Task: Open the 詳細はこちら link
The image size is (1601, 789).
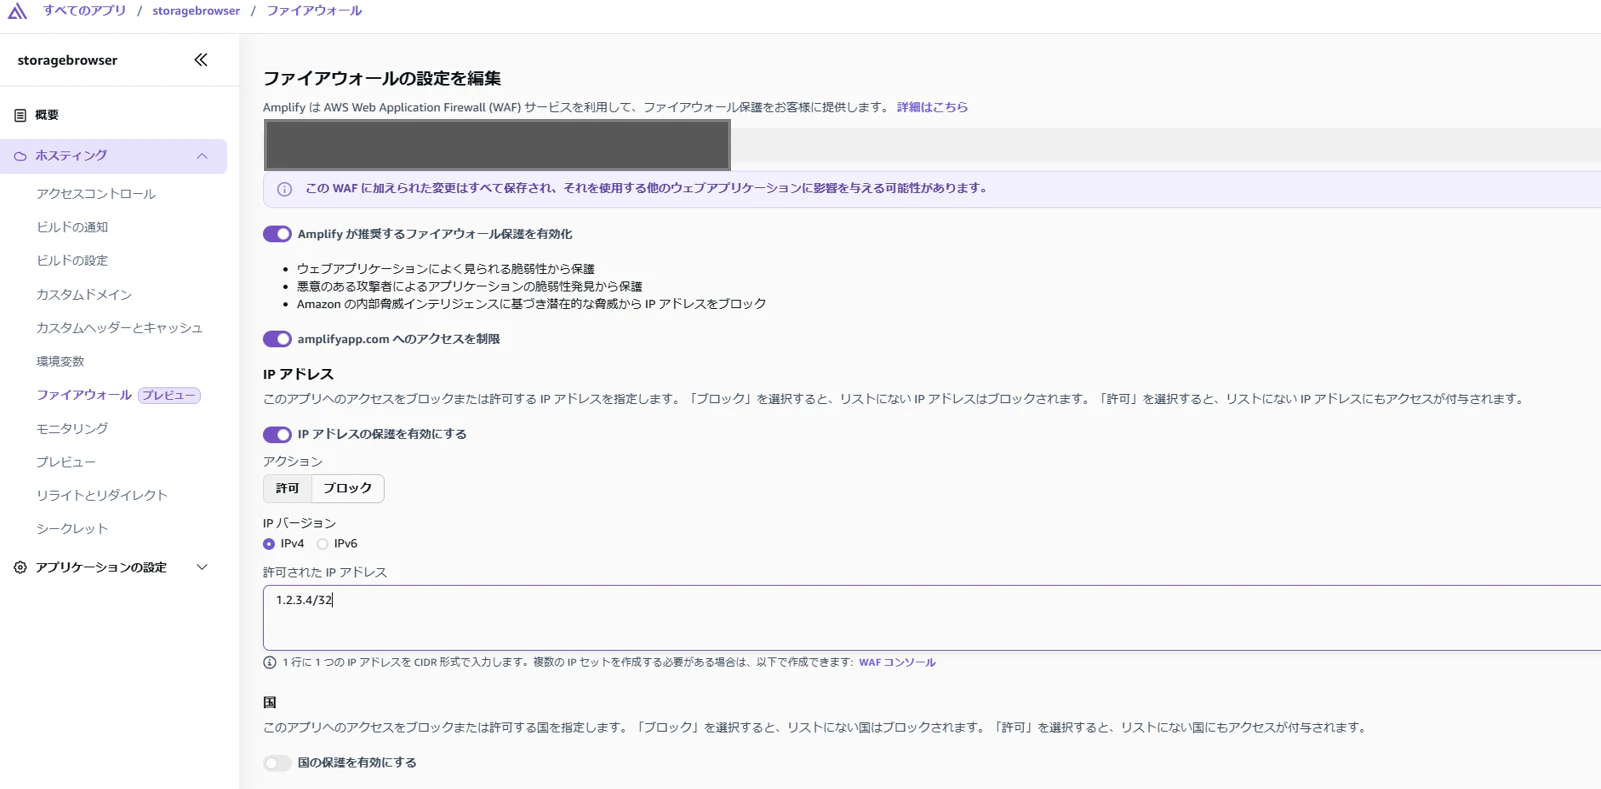Action: click(x=932, y=107)
